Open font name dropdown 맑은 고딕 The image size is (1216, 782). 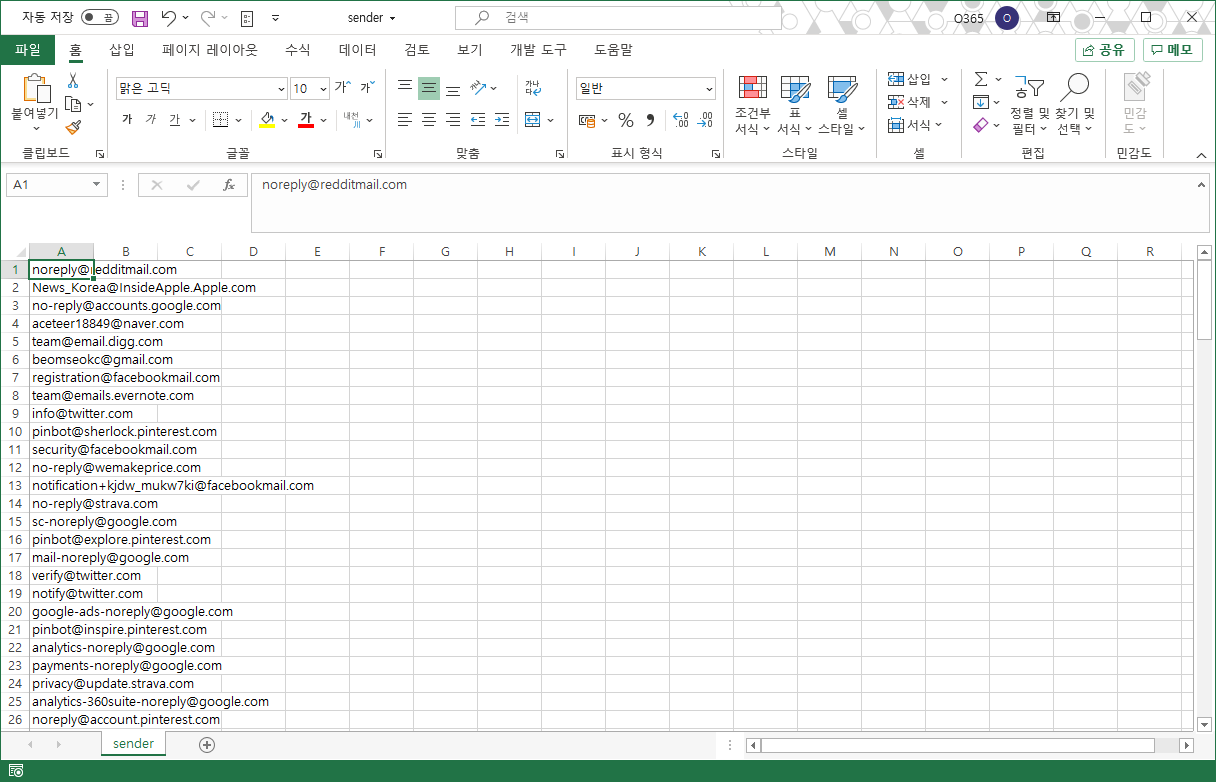coord(279,88)
